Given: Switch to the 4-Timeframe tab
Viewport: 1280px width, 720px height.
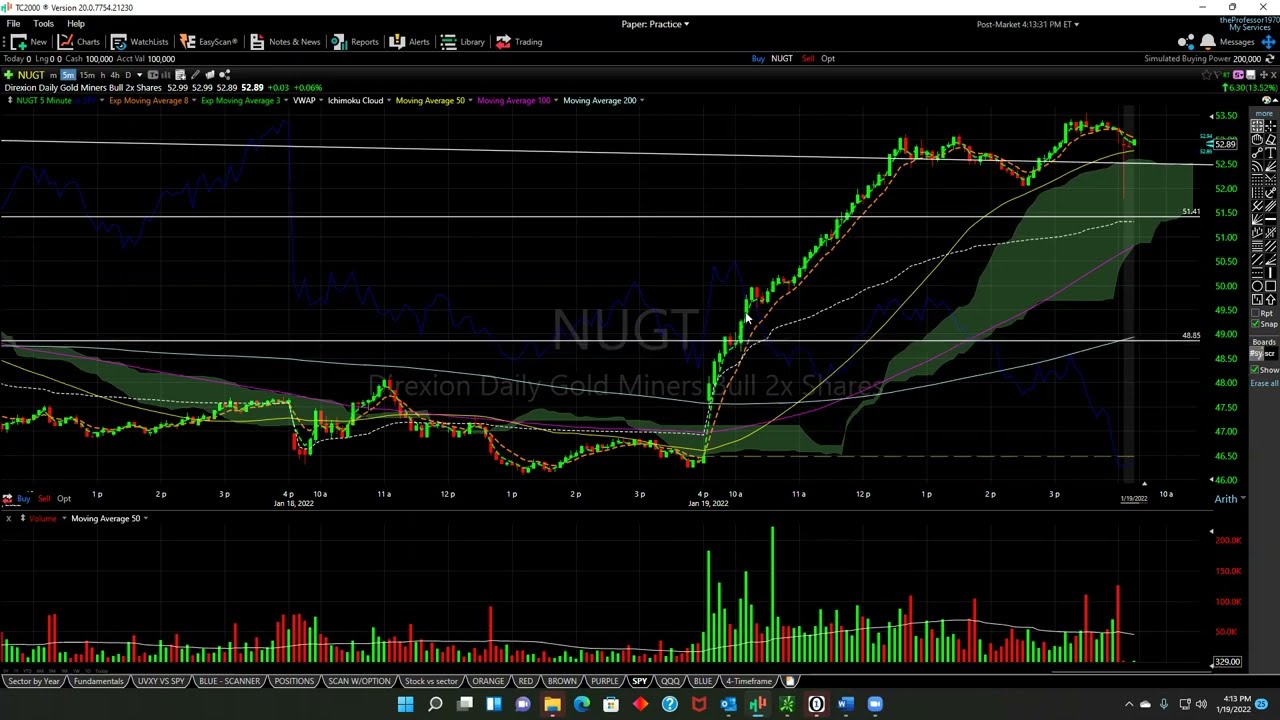Looking at the screenshot, I should [749, 681].
